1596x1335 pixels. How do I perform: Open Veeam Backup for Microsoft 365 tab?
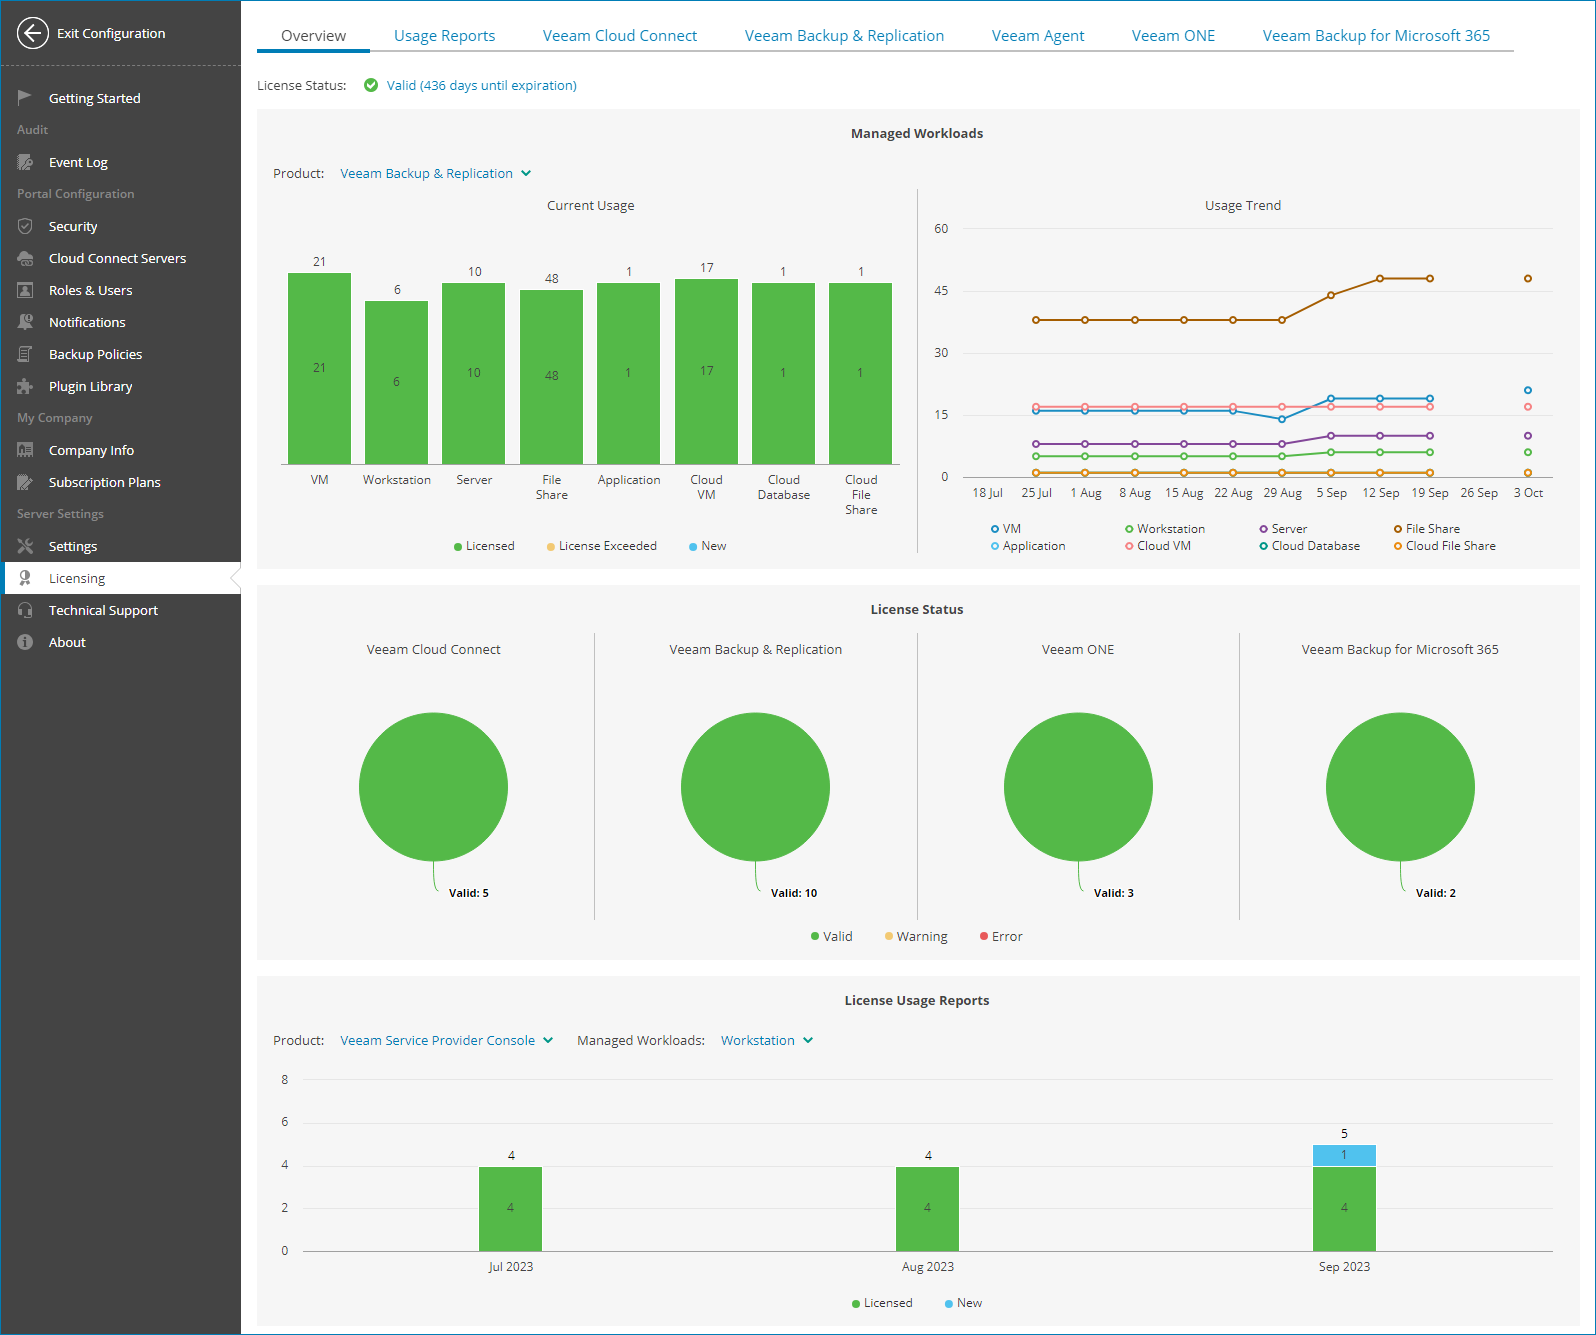(1376, 36)
